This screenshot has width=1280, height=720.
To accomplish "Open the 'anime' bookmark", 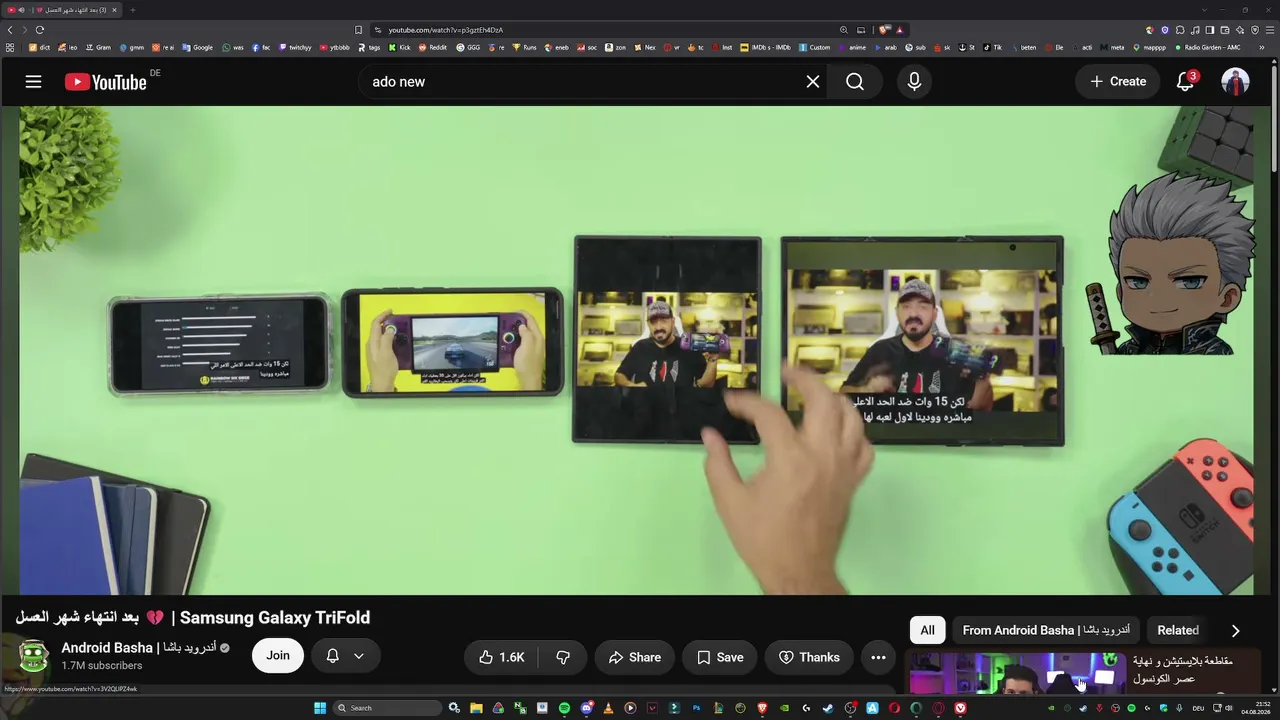I will coord(852,47).
